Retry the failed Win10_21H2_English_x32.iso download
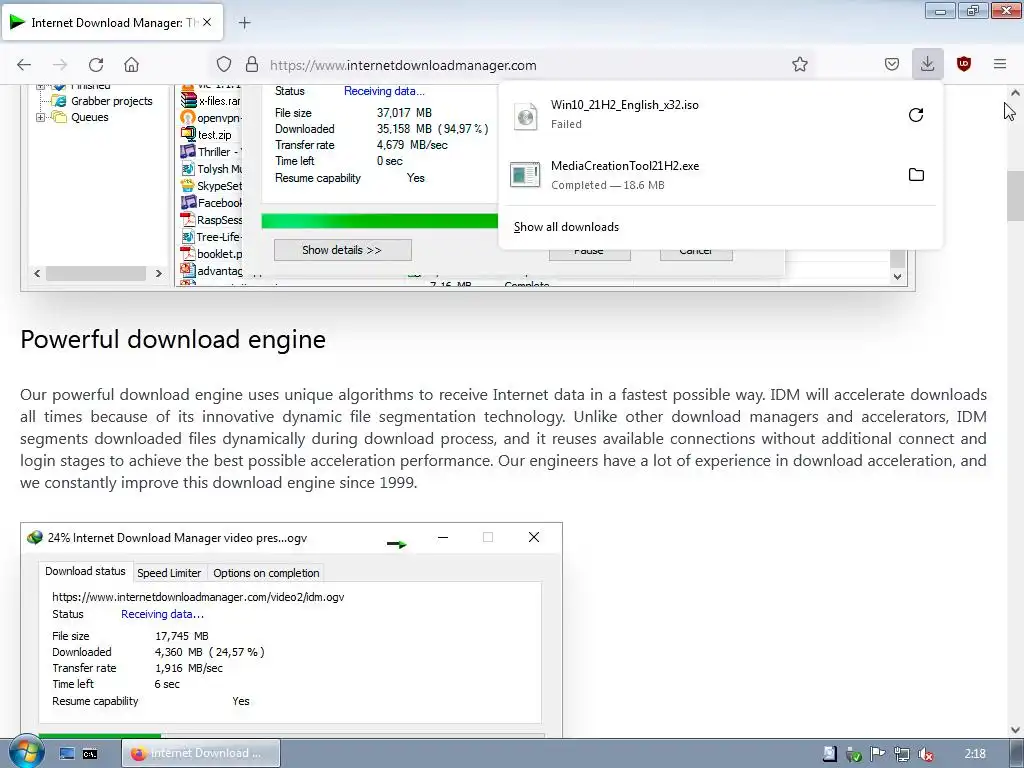The width and height of the screenshot is (1024, 768). coord(916,115)
